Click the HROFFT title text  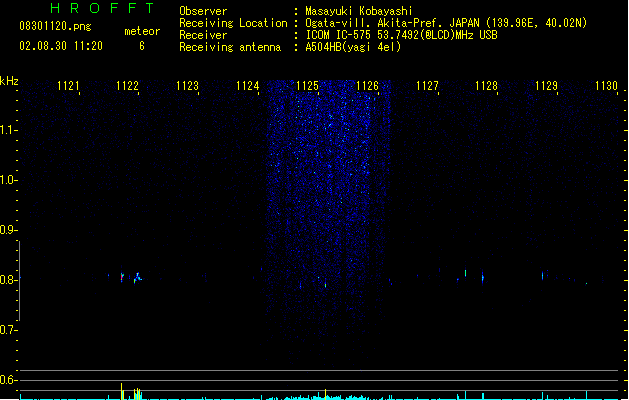coord(102,8)
